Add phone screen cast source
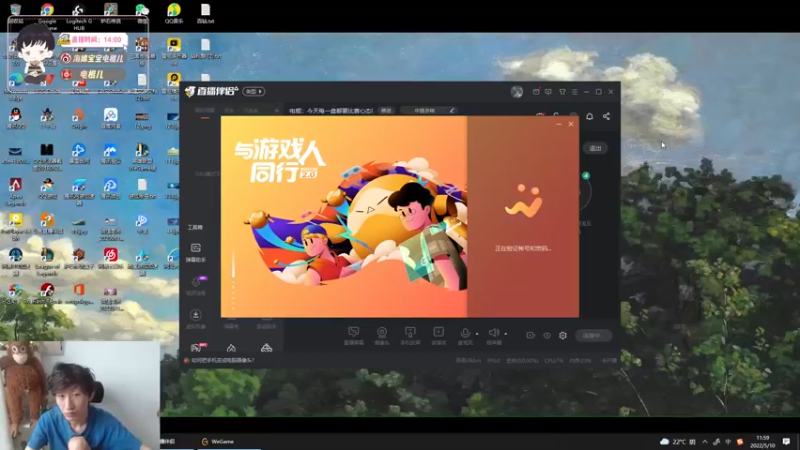Image resolution: width=800 pixels, height=450 pixels. pyautogui.click(x=410, y=336)
